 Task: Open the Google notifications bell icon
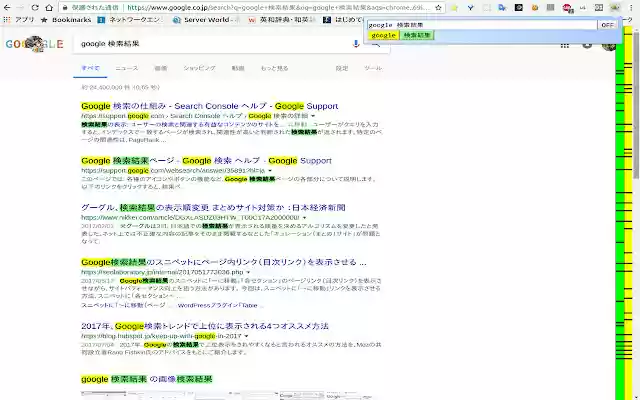[x=587, y=45]
